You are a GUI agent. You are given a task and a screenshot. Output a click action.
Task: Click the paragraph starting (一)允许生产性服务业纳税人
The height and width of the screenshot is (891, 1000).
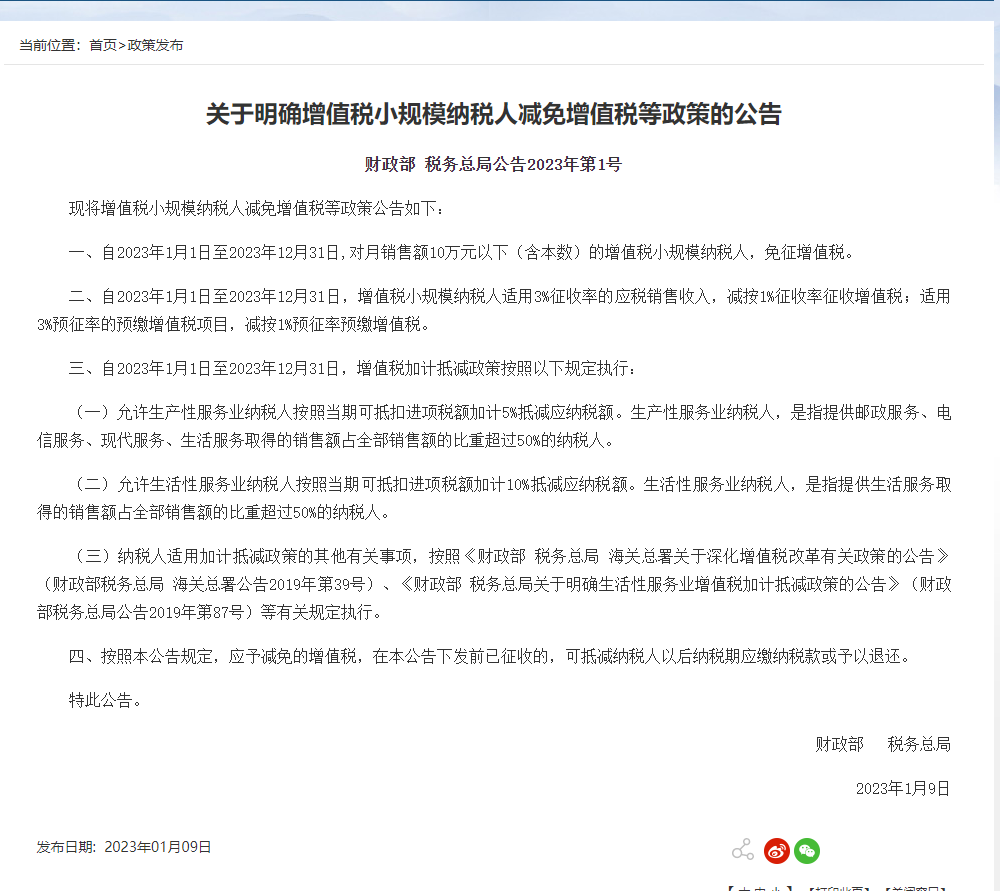click(x=494, y=427)
